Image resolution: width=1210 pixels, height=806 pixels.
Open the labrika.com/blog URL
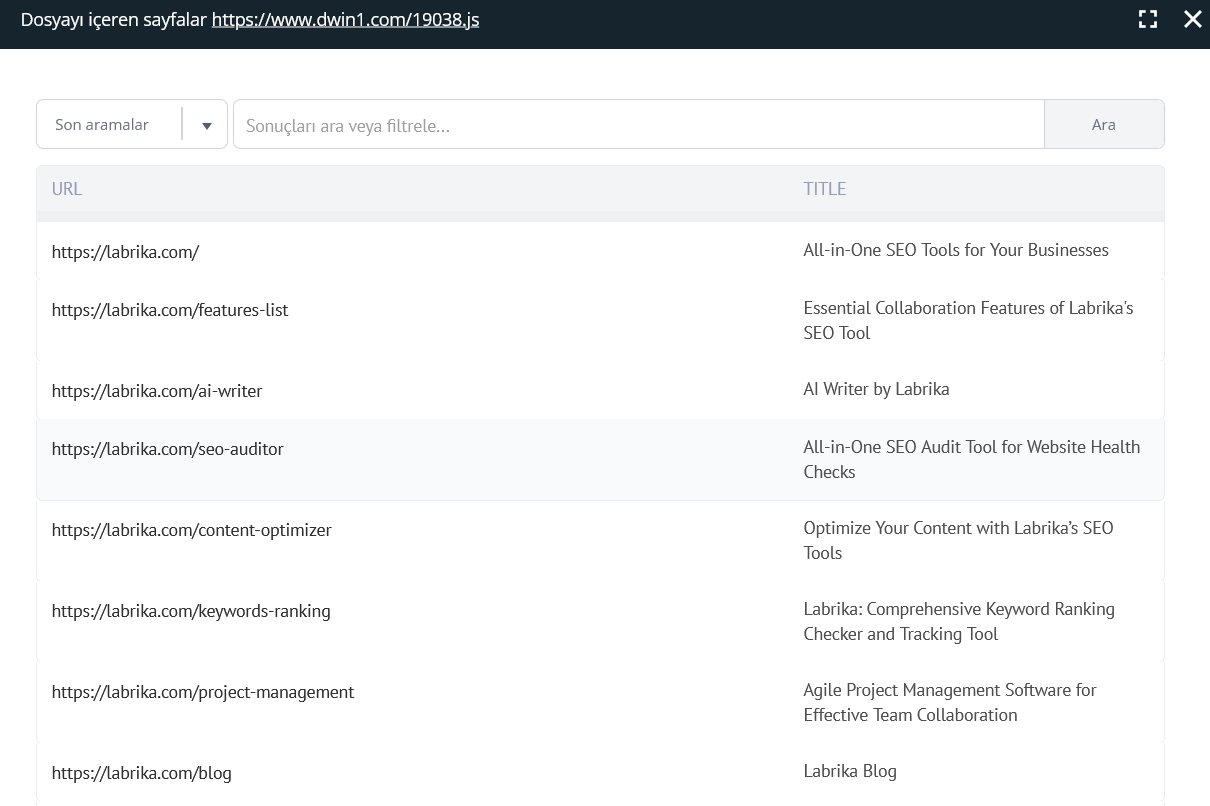tap(142, 773)
